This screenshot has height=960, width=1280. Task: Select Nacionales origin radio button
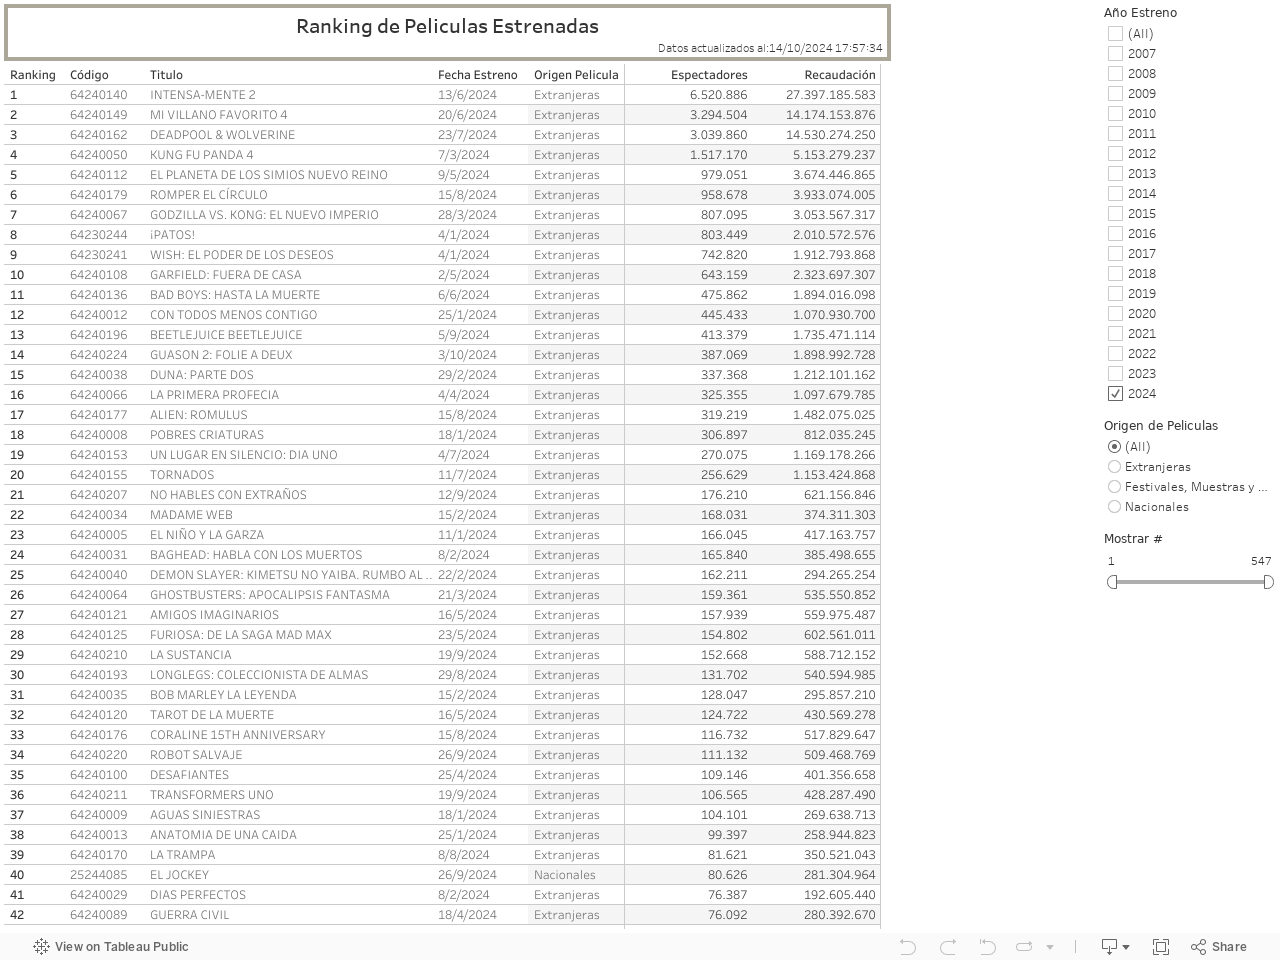click(x=1114, y=506)
